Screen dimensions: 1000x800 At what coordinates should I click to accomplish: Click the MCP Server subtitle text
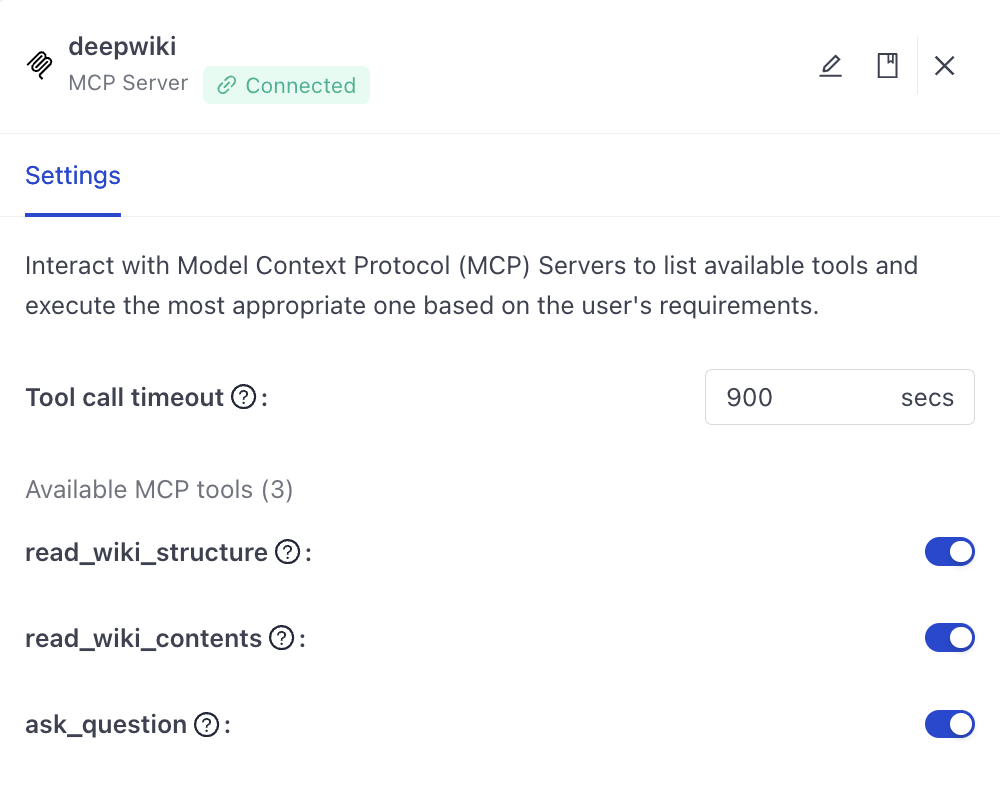coord(128,83)
